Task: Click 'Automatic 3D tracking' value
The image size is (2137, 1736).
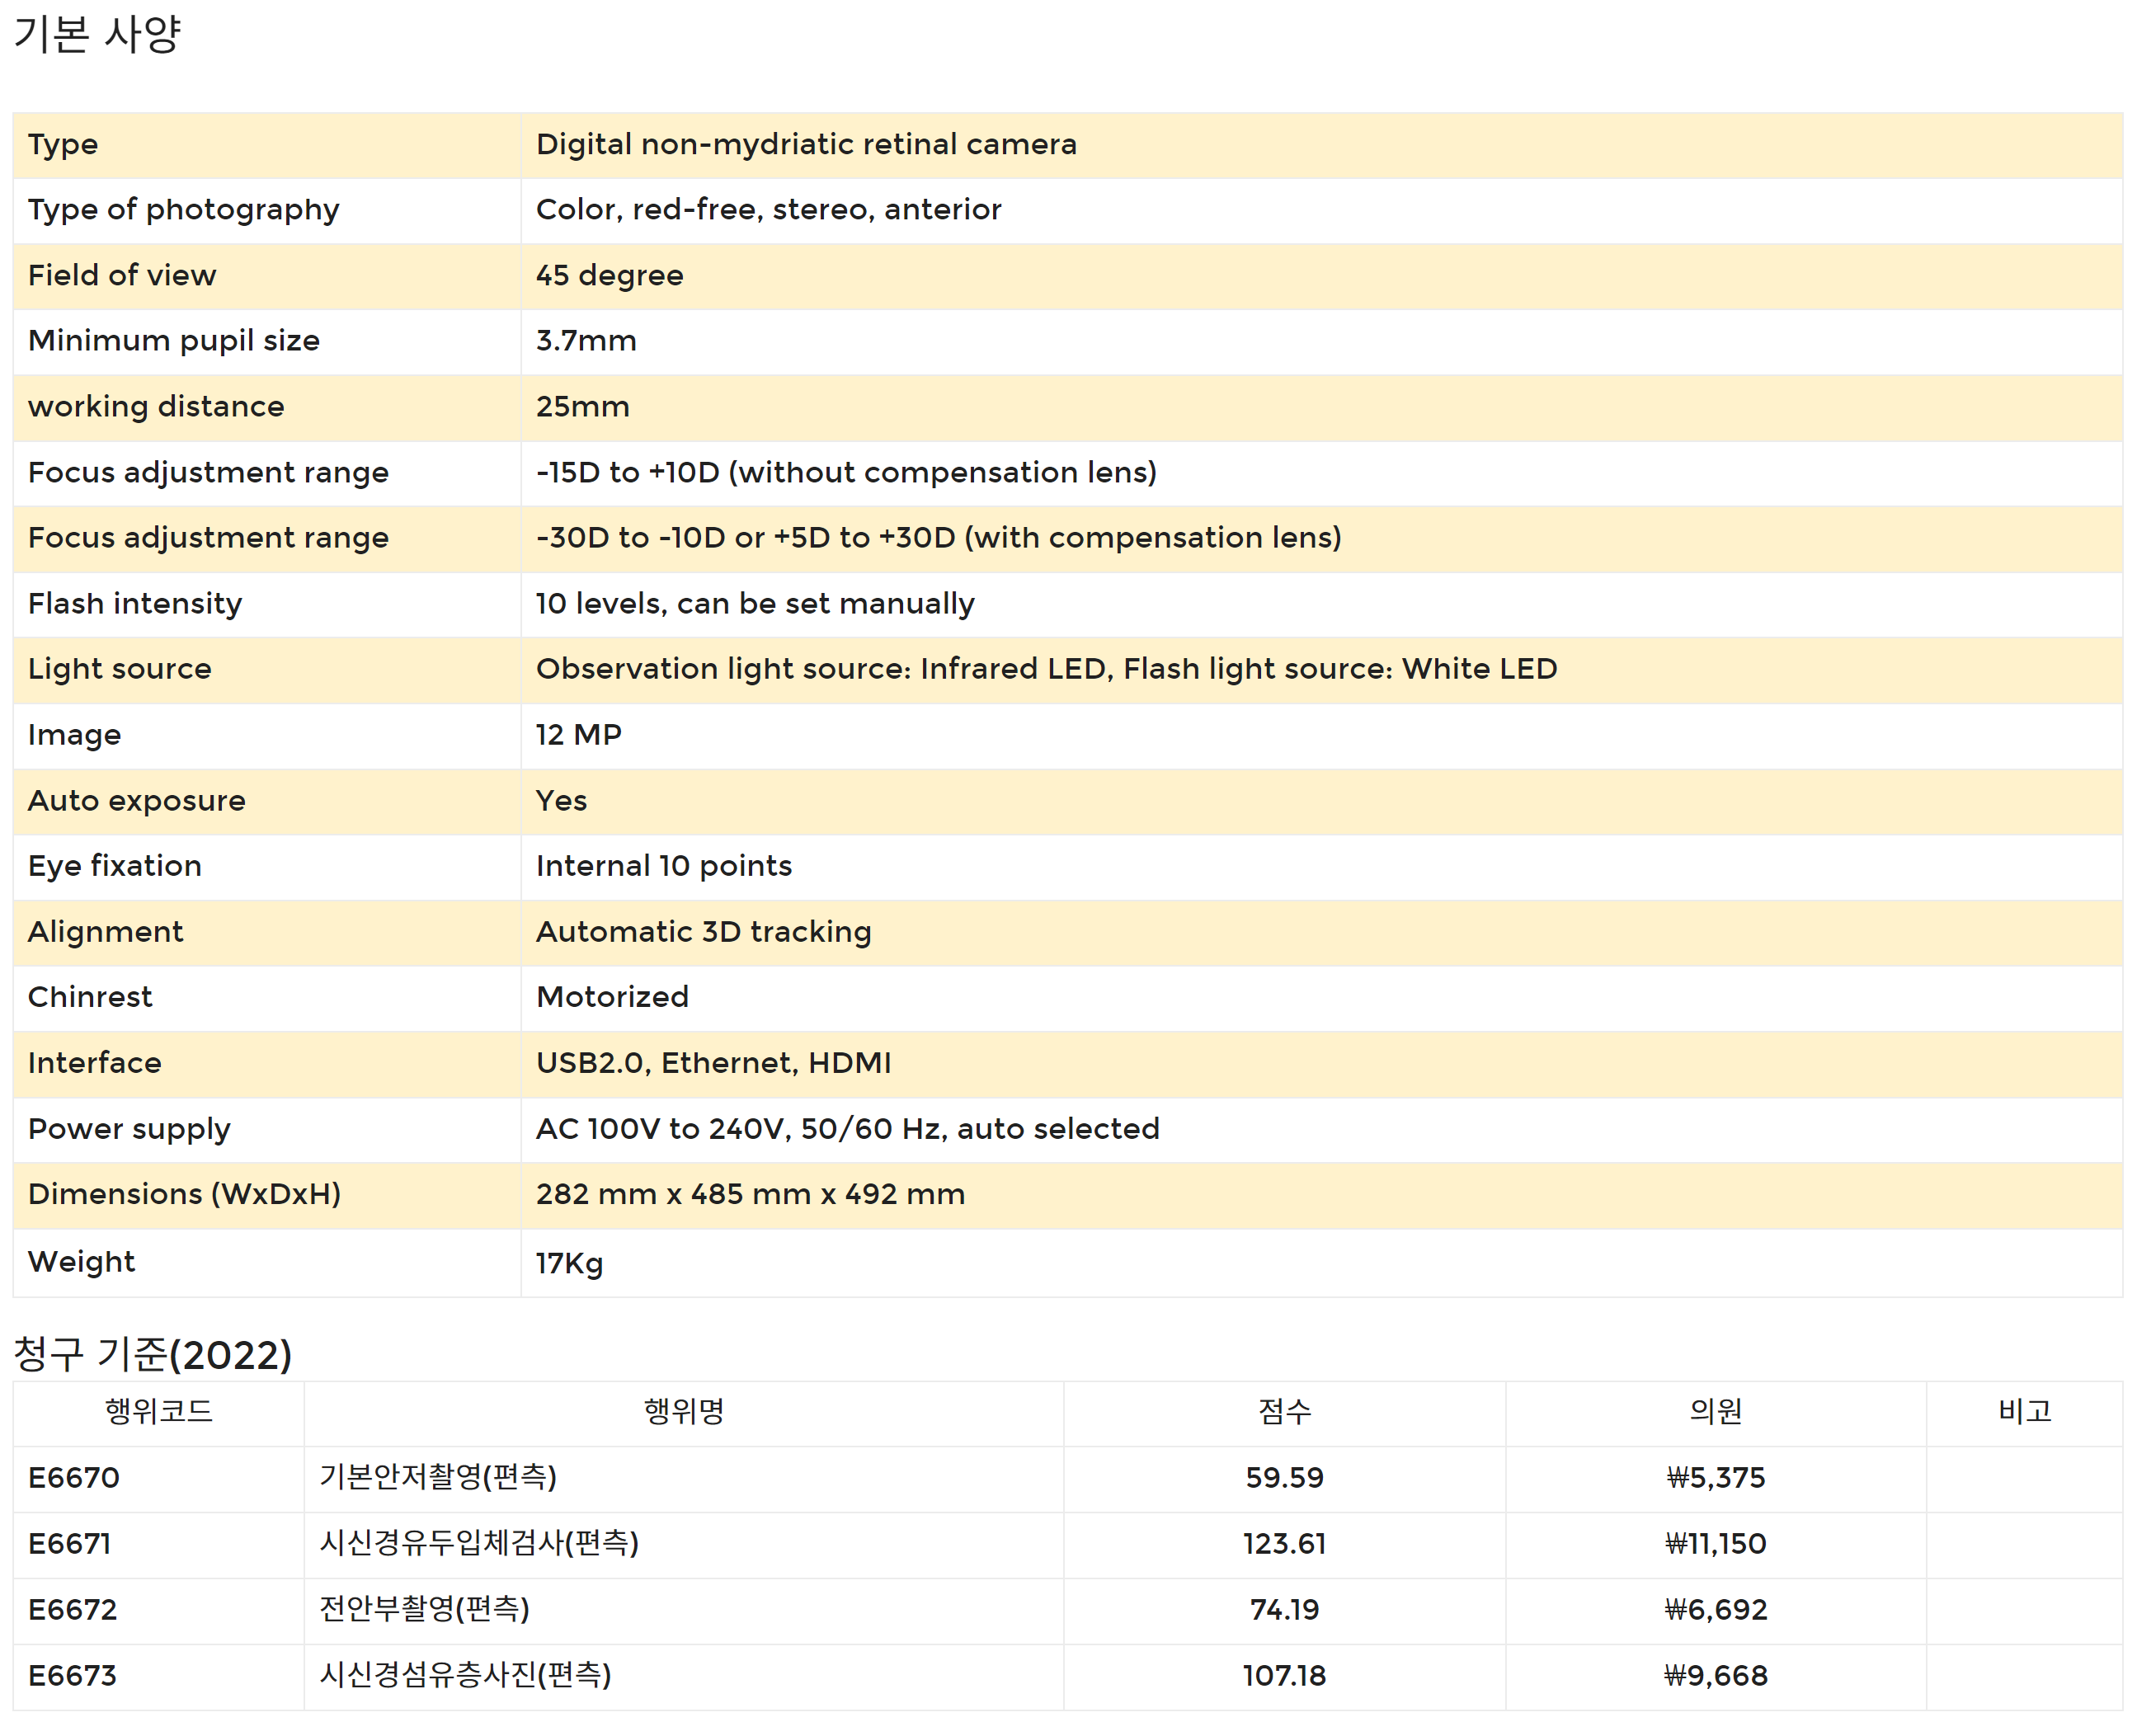Action: [704, 932]
